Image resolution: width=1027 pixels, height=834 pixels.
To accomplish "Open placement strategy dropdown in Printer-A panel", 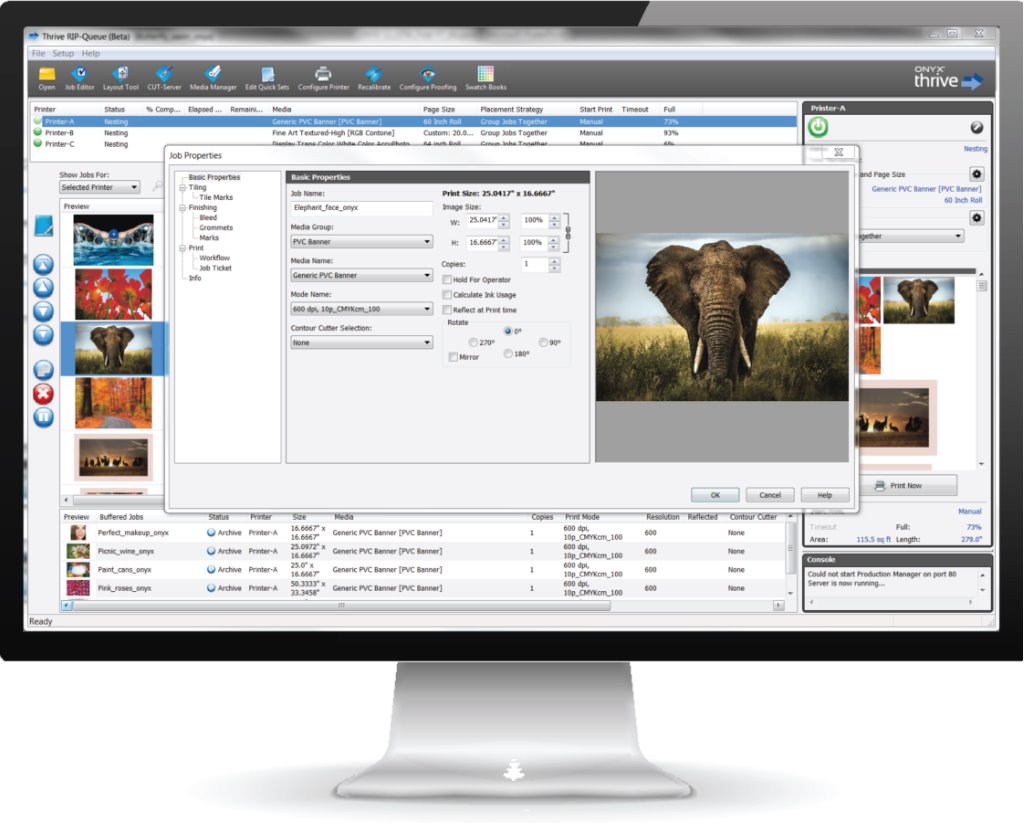I will click(x=912, y=236).
